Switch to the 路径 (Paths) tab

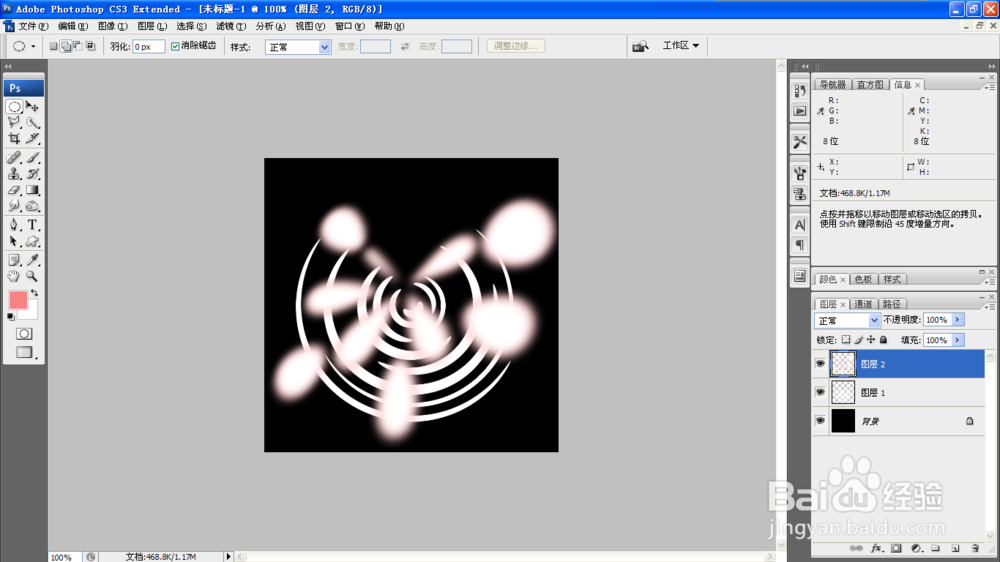pos(892,304)
